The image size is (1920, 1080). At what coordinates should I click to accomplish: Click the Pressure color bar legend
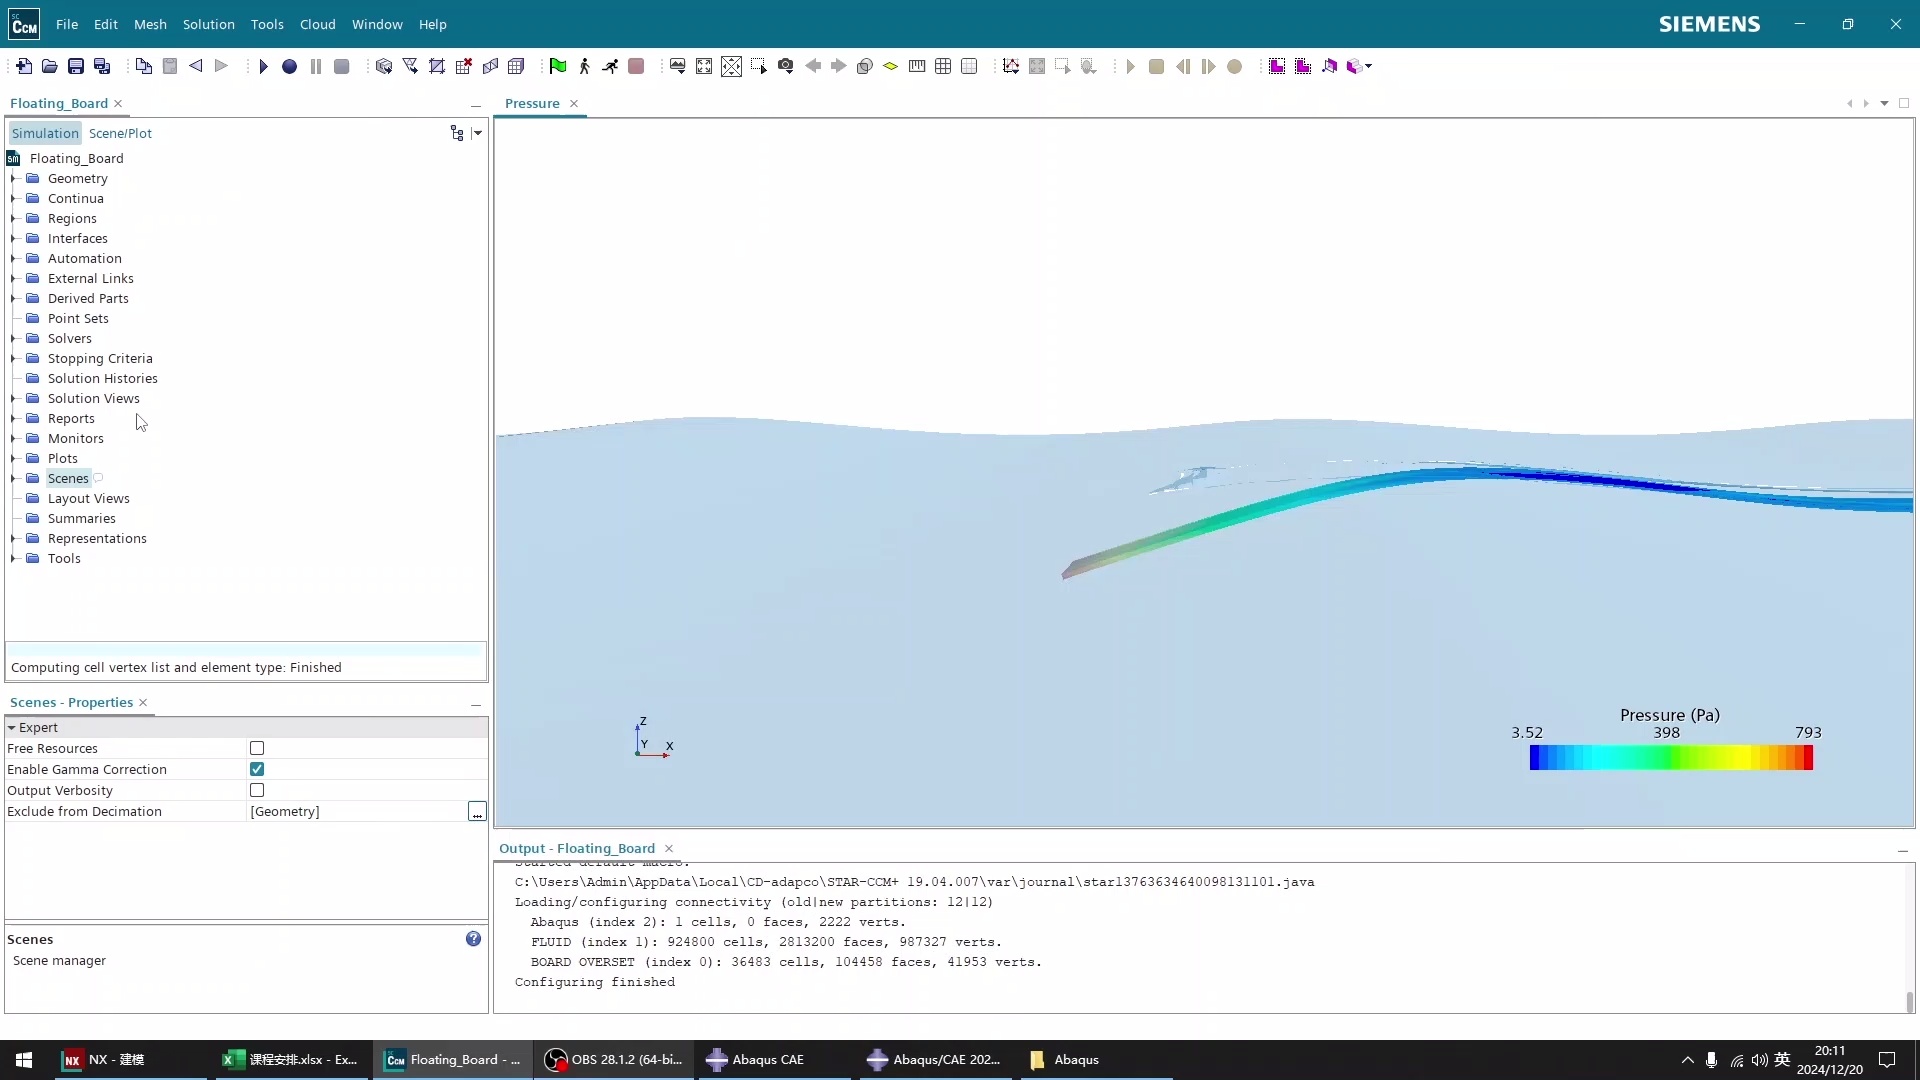pos(1670,757)
